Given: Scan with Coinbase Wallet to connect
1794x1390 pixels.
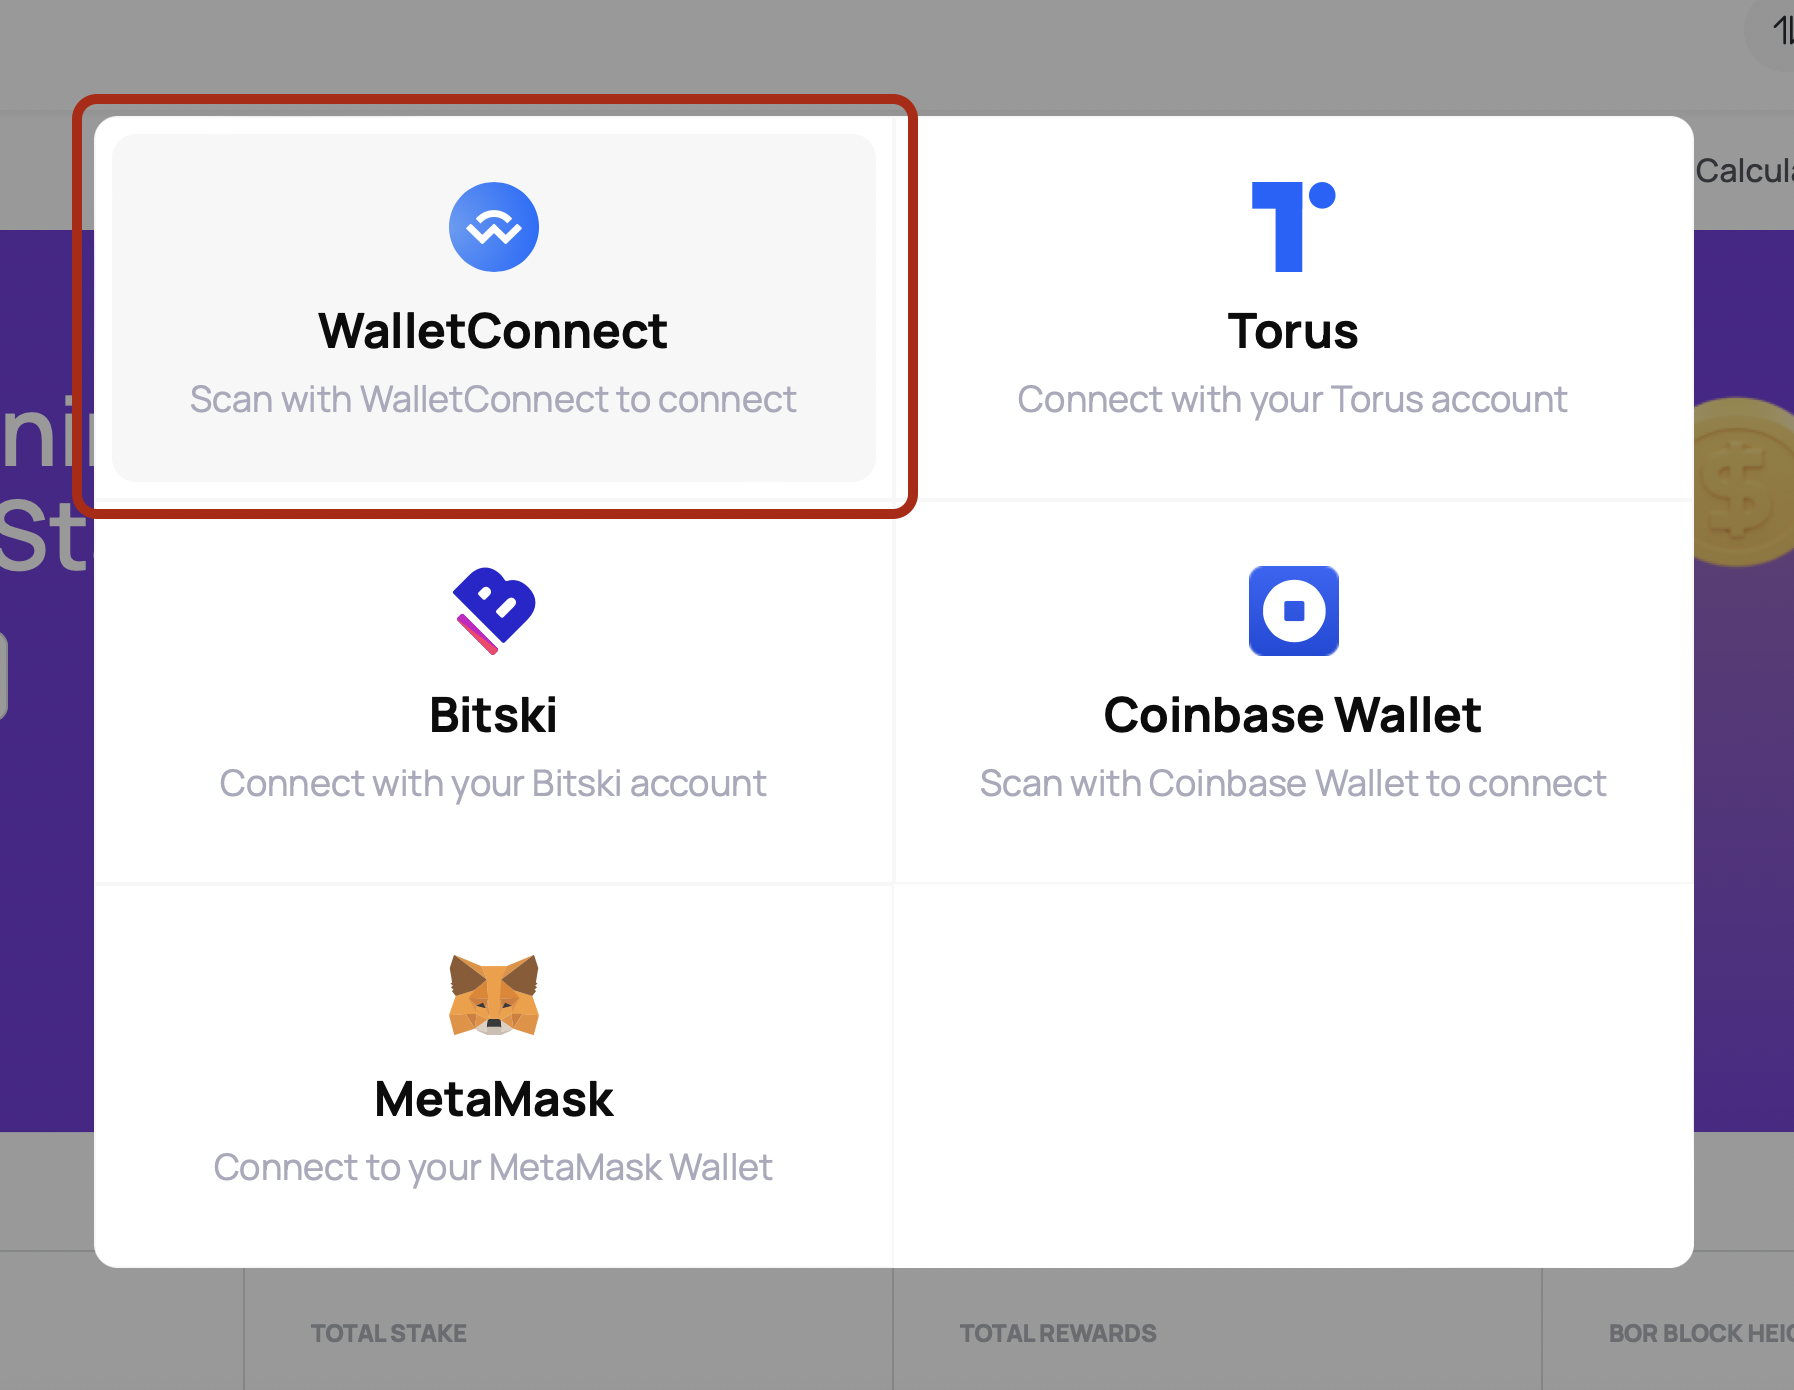Looking at the screenshot, I should pyautogui.click(x=1292, y=783).
